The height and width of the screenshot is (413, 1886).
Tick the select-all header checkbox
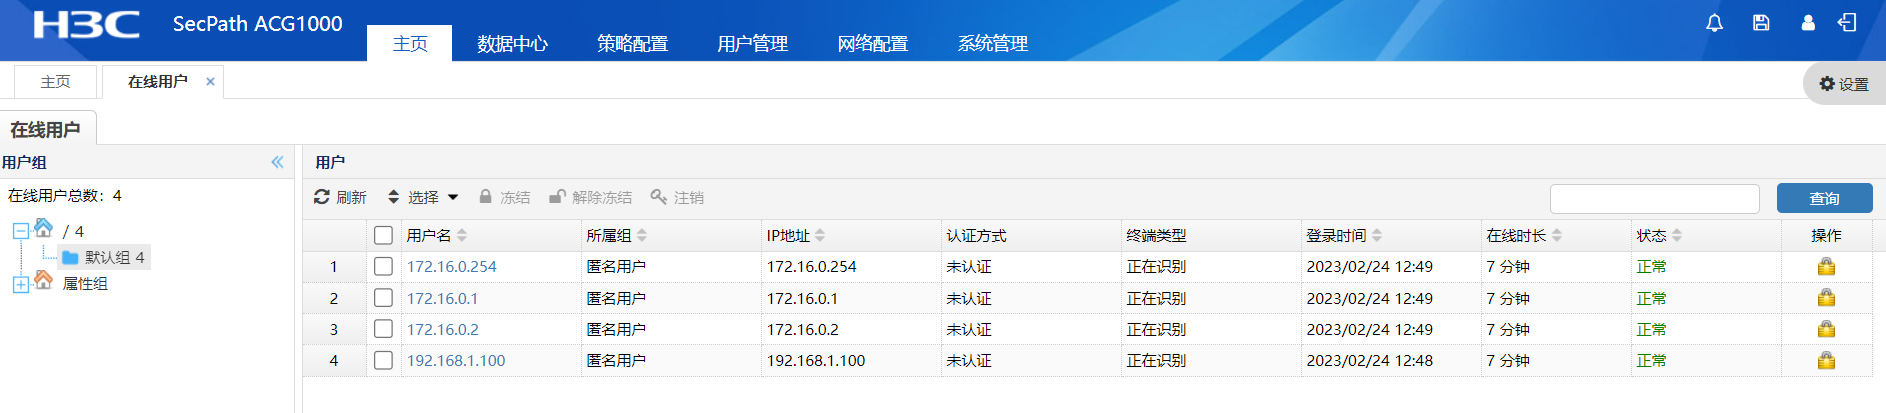(x=383, y=235)
